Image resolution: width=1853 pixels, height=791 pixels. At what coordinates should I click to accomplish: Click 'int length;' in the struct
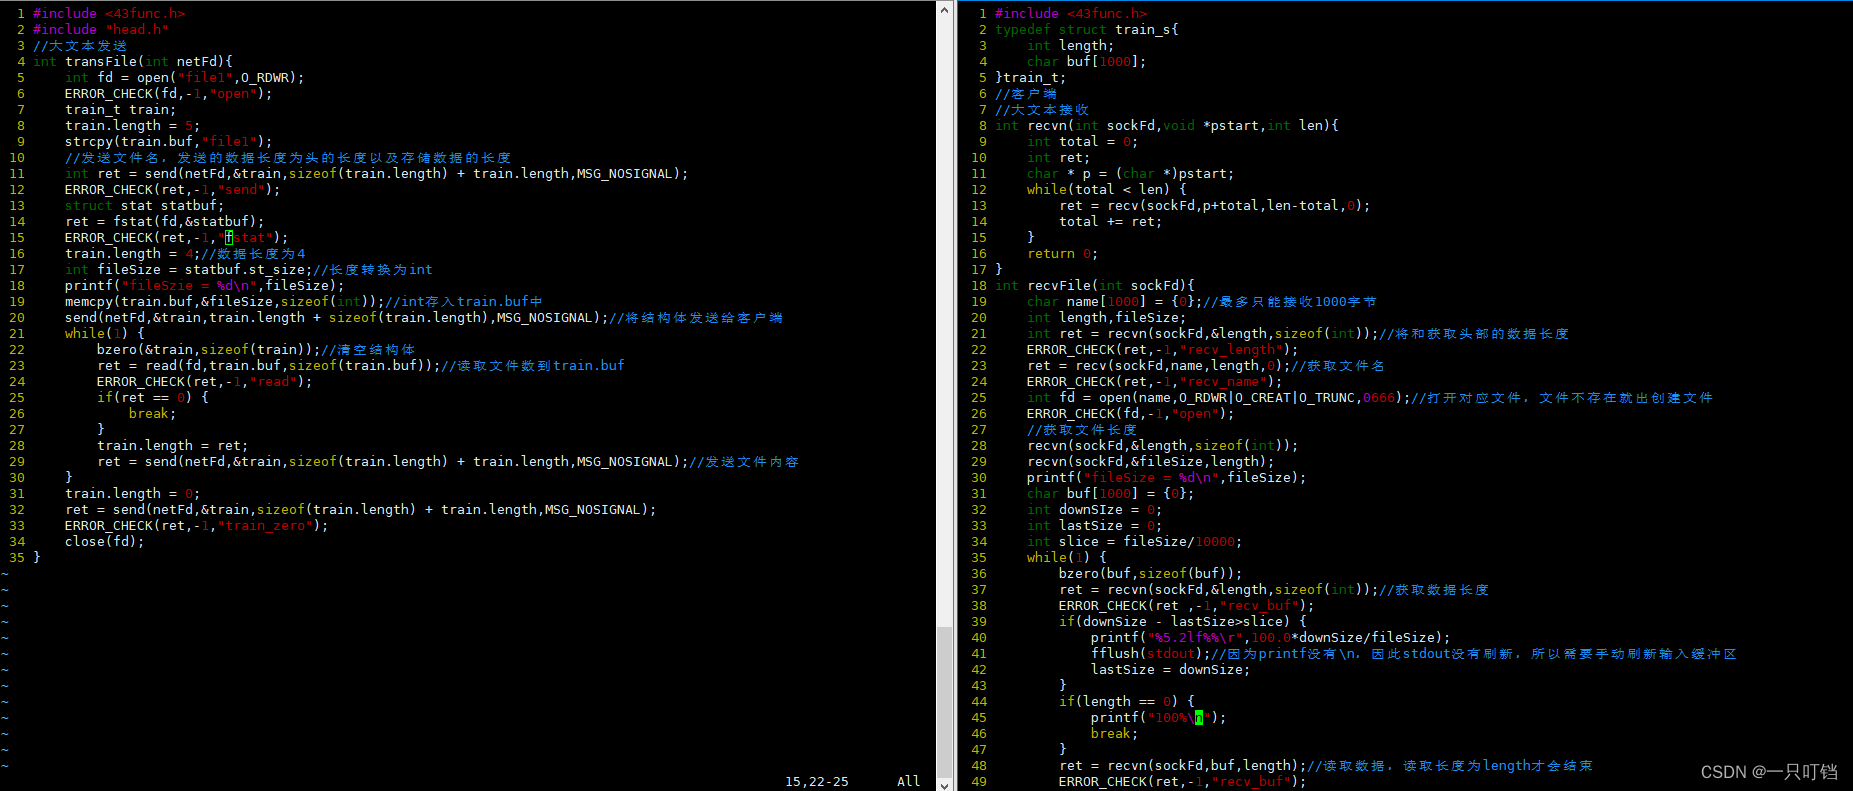tap(1071, 46)
